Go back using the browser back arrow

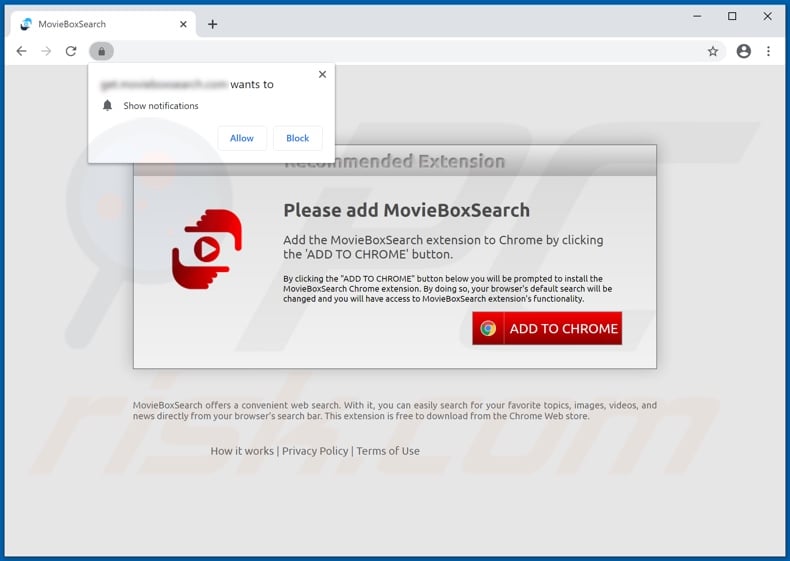(21, 51)
